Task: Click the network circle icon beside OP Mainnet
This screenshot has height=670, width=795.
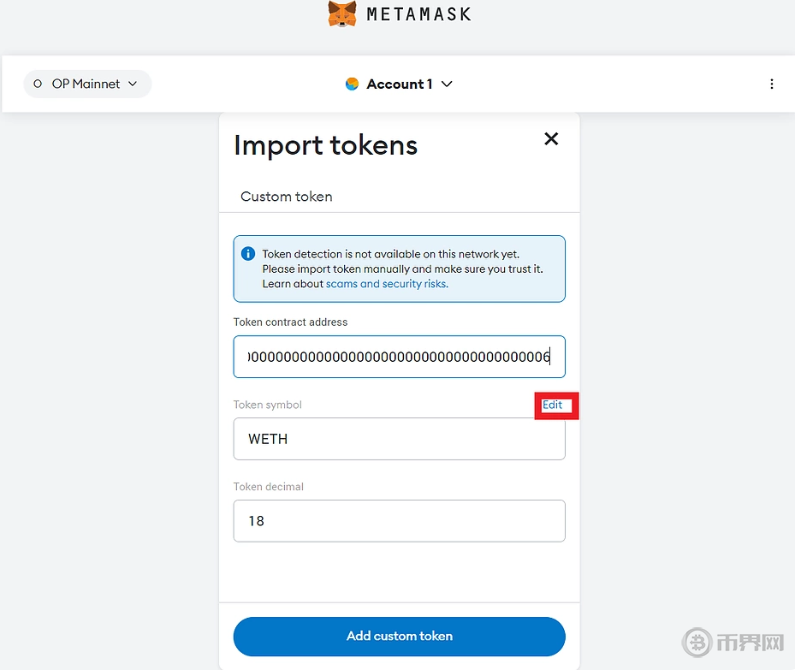Action: (38, 84)
